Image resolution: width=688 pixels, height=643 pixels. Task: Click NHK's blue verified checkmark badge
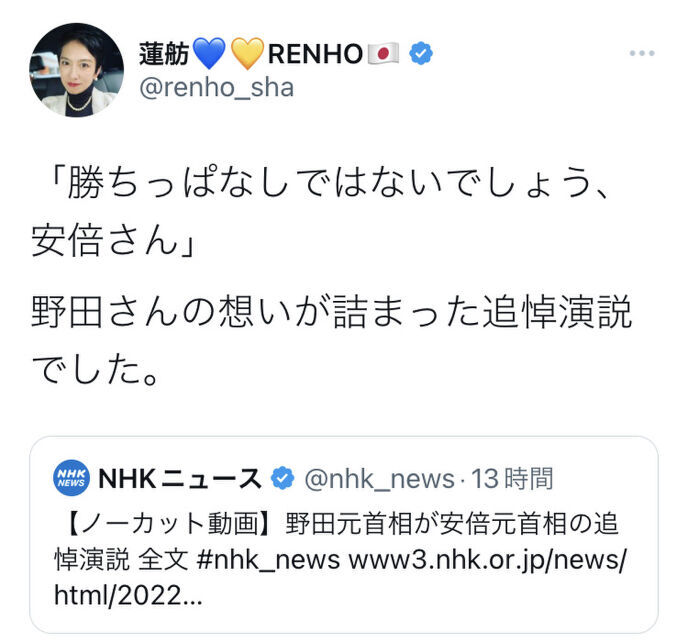pos(282,478)
